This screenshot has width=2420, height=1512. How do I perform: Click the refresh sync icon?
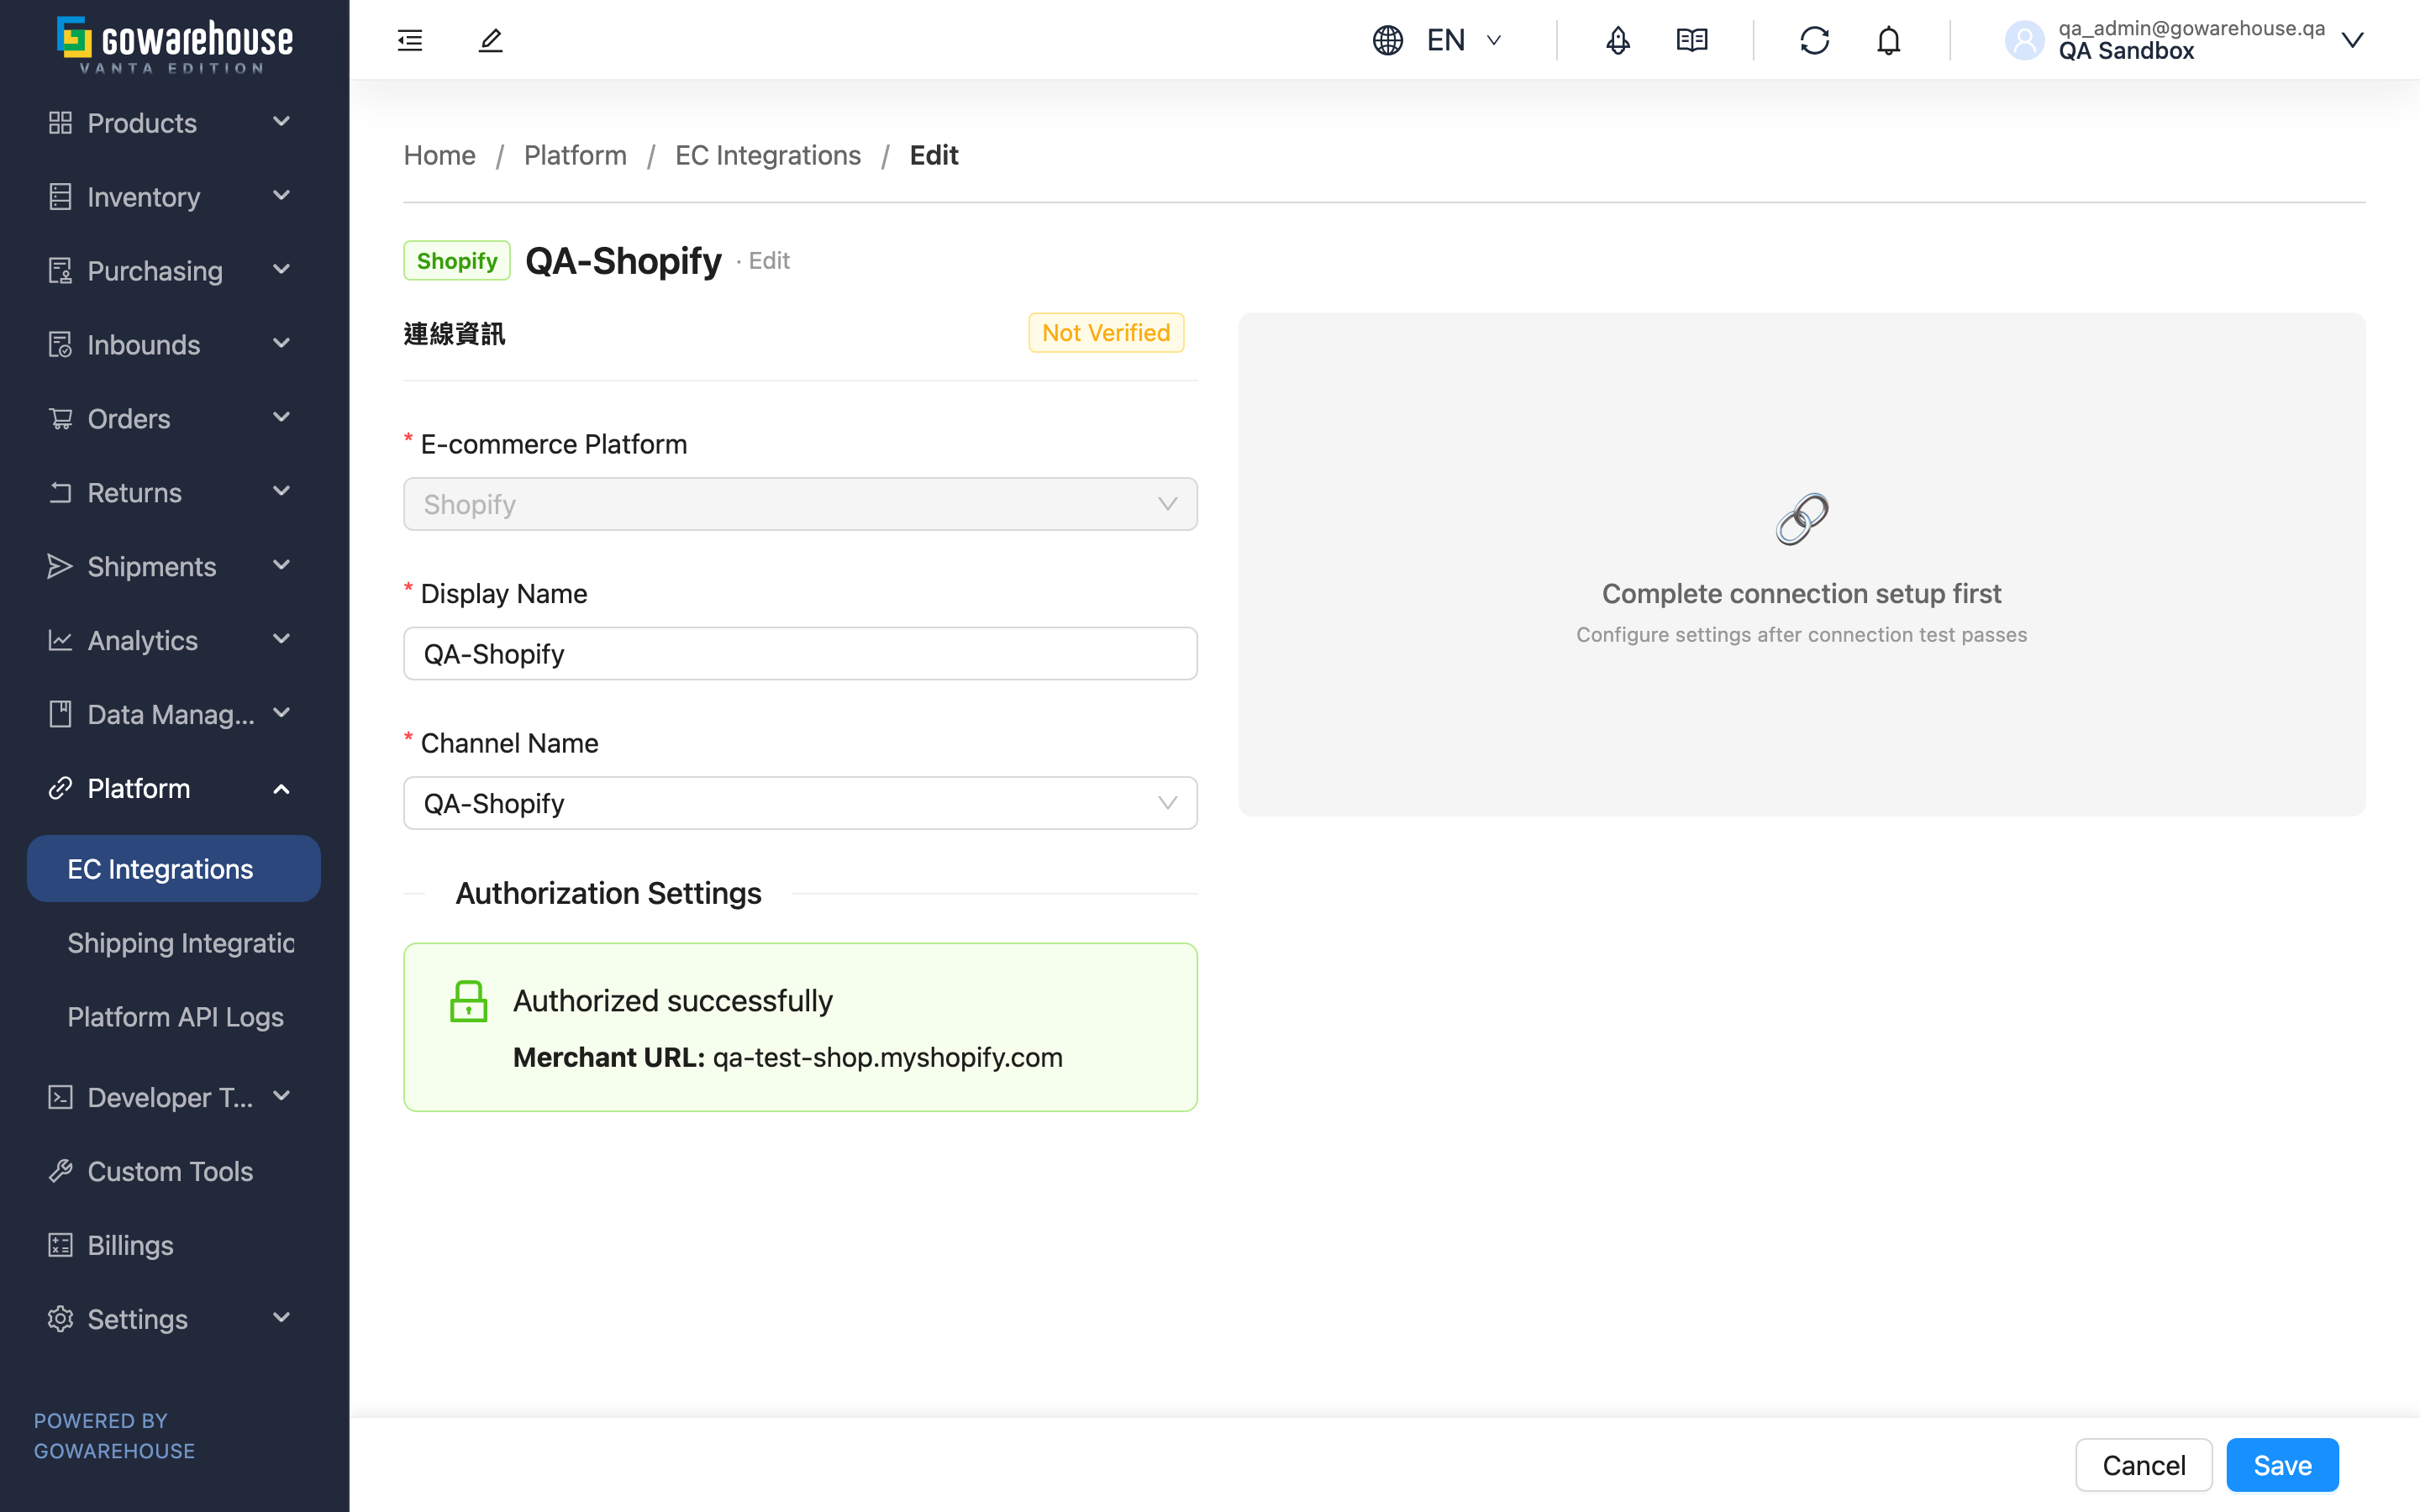click(x=1815, y=40)
